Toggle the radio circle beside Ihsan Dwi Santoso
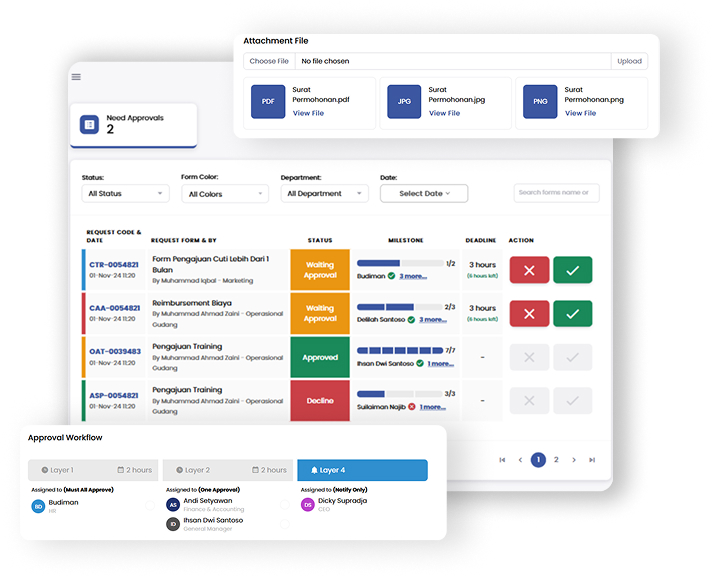713x579 pixels. click(x=285, y=524)
